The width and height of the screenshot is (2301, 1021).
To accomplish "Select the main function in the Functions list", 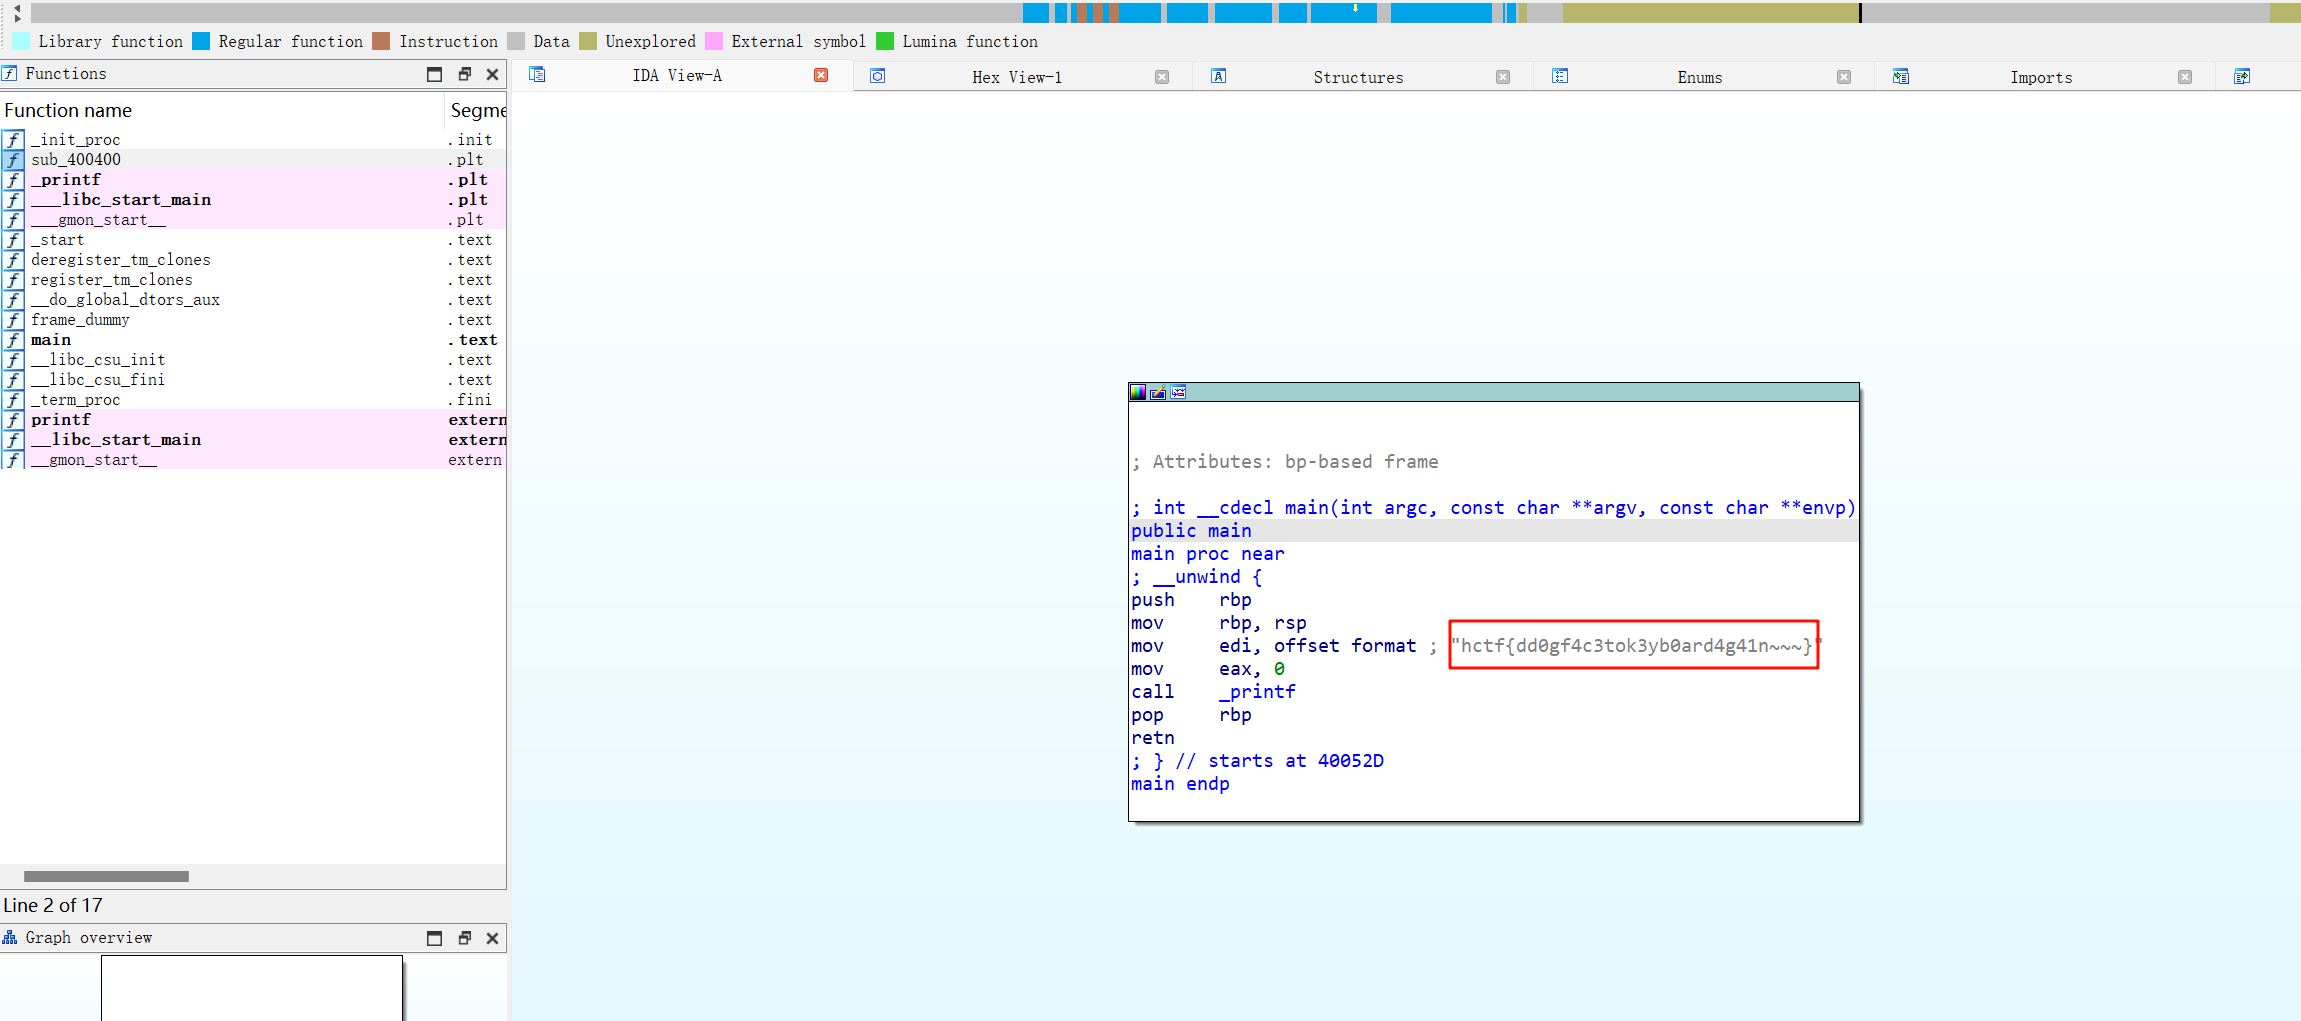I will [51, 340].
